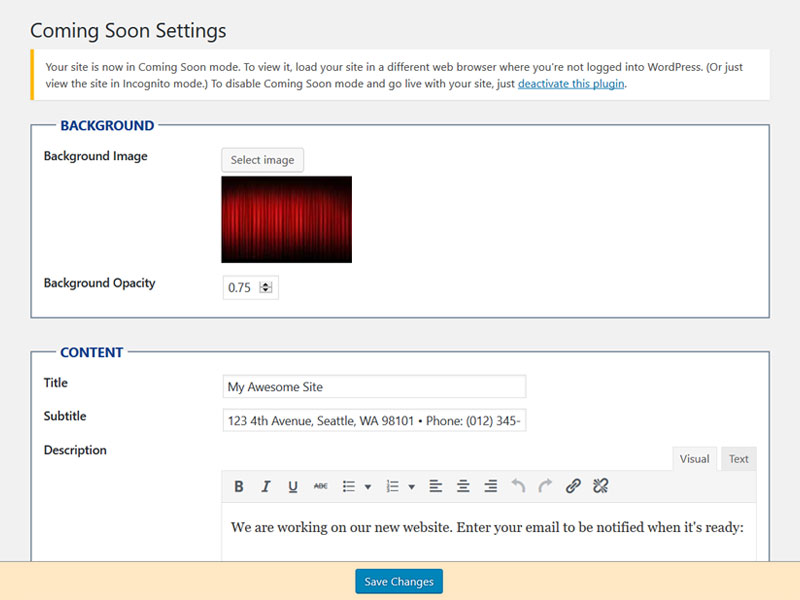The height and width of the screenshot is (600, 800).
Task: Click the Description label
Action: click(x=75, y=450)
